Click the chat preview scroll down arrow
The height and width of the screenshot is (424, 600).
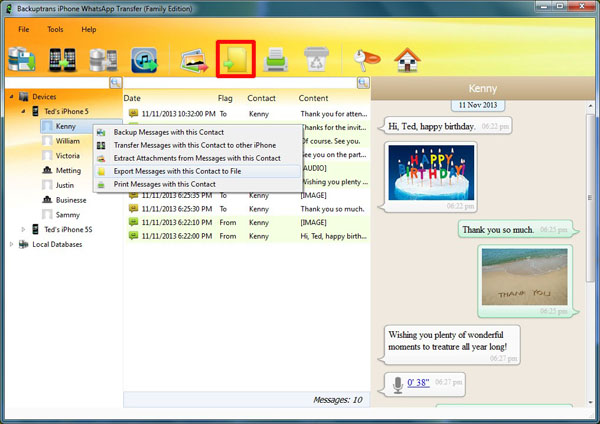(x=591, y=402)
